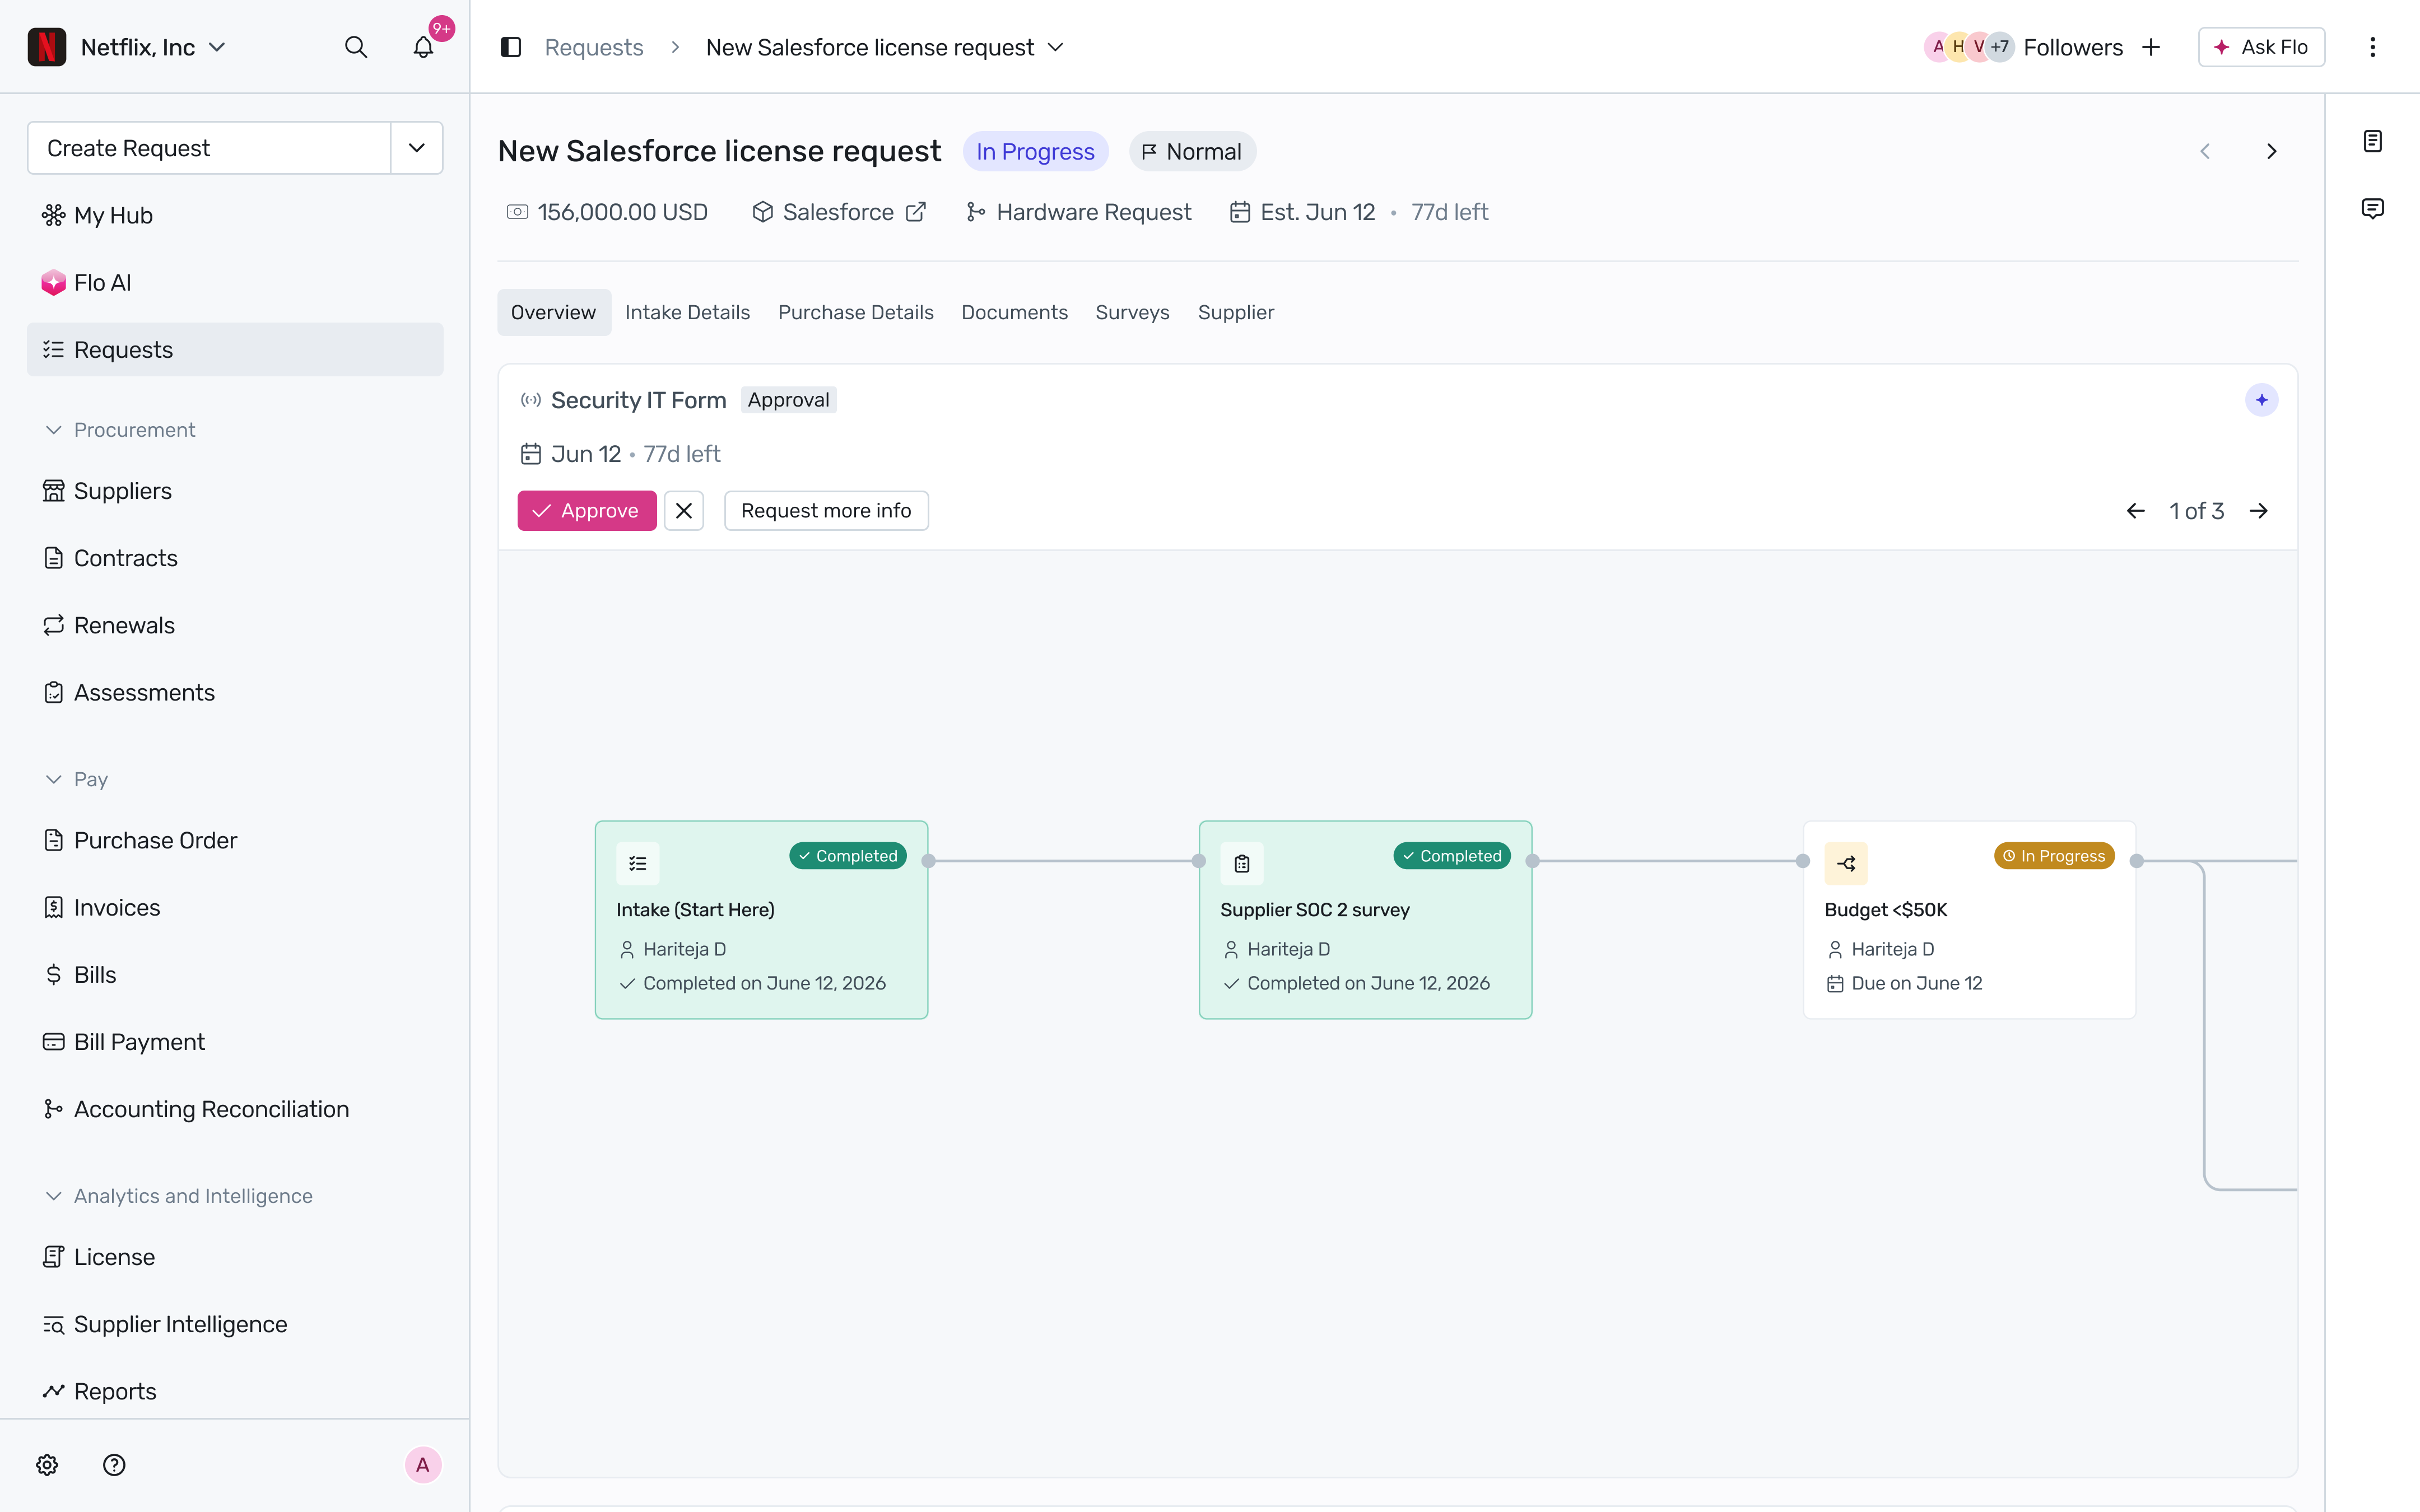Open the Supplier tab

coord(1236,313)
